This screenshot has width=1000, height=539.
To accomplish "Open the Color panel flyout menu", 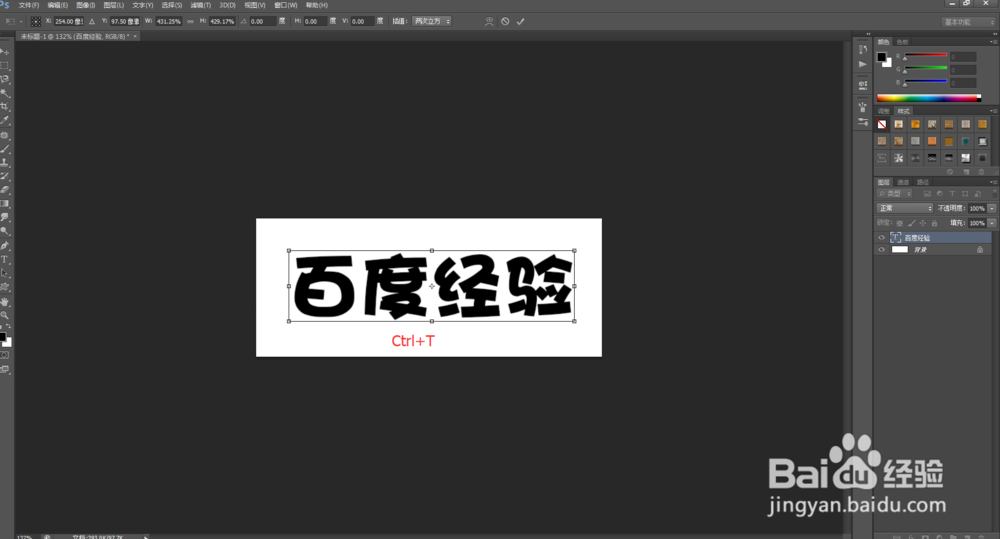I will 993,42.
